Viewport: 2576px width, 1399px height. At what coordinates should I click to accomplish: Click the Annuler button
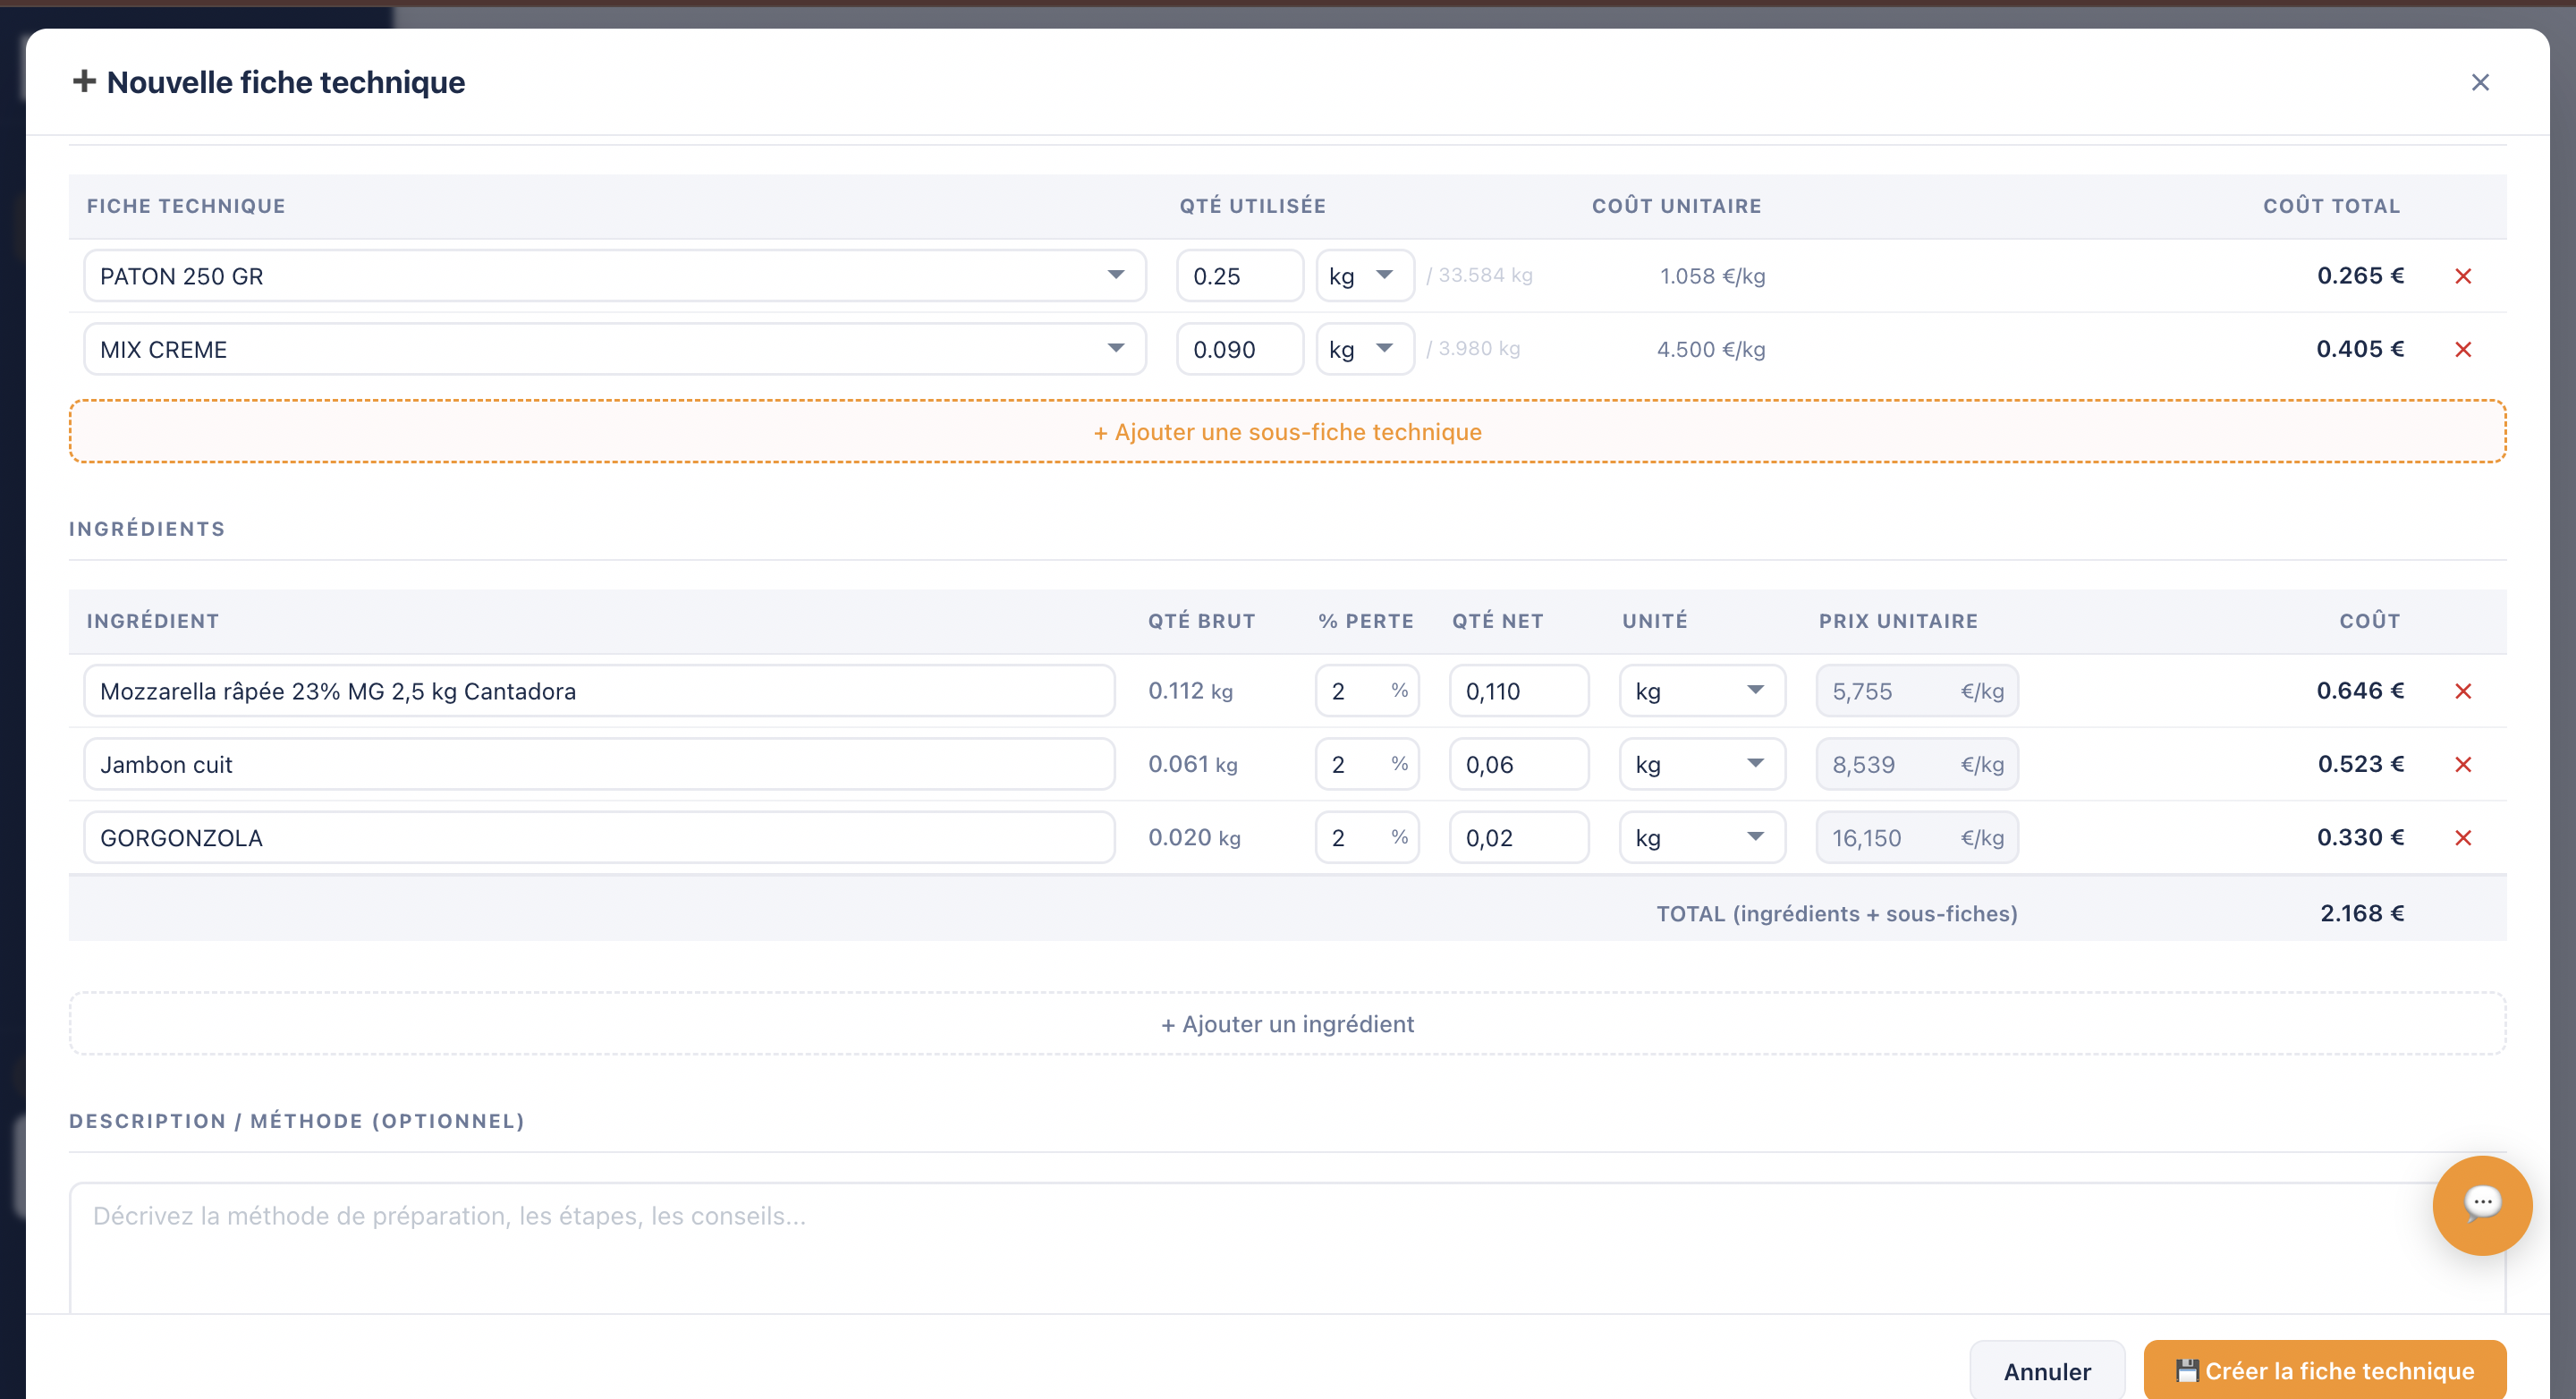click(x=2046, y=1370)
